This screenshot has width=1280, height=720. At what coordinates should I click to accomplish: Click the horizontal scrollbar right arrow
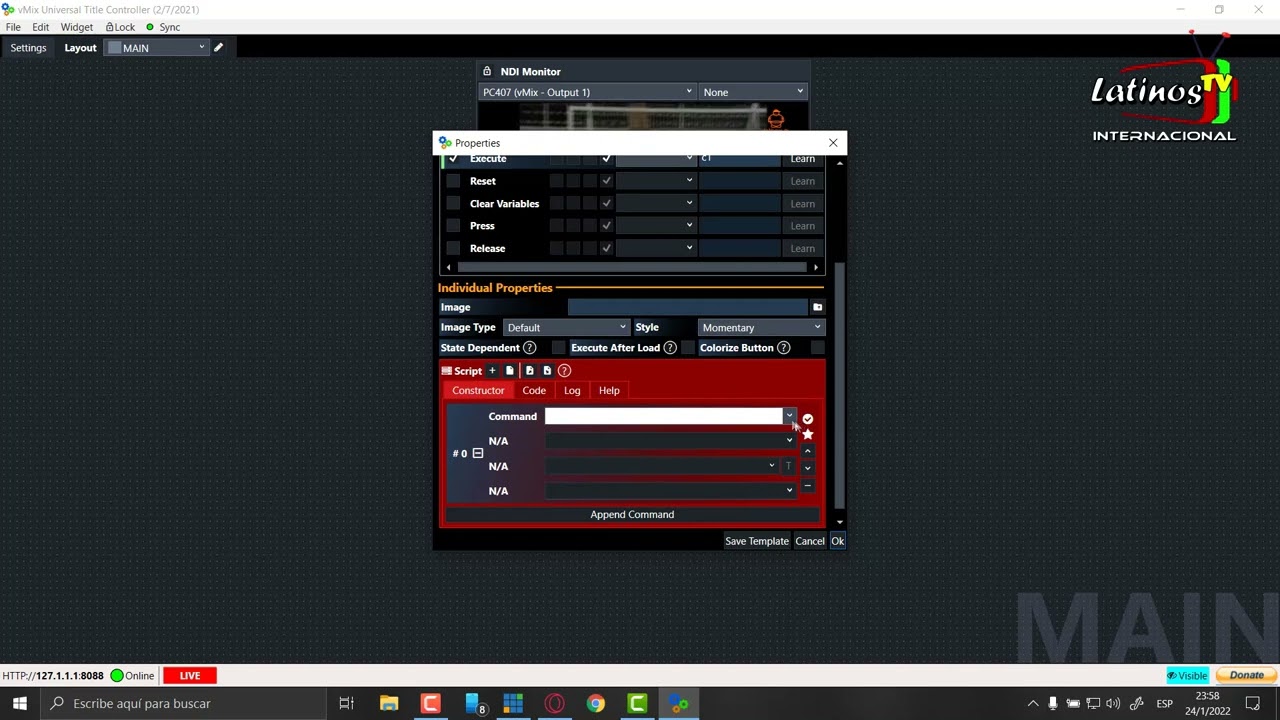(816, 267)
